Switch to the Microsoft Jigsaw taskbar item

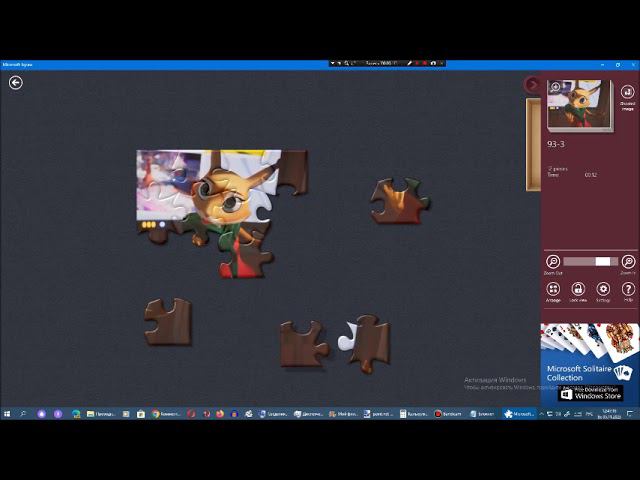pos(519,414)
